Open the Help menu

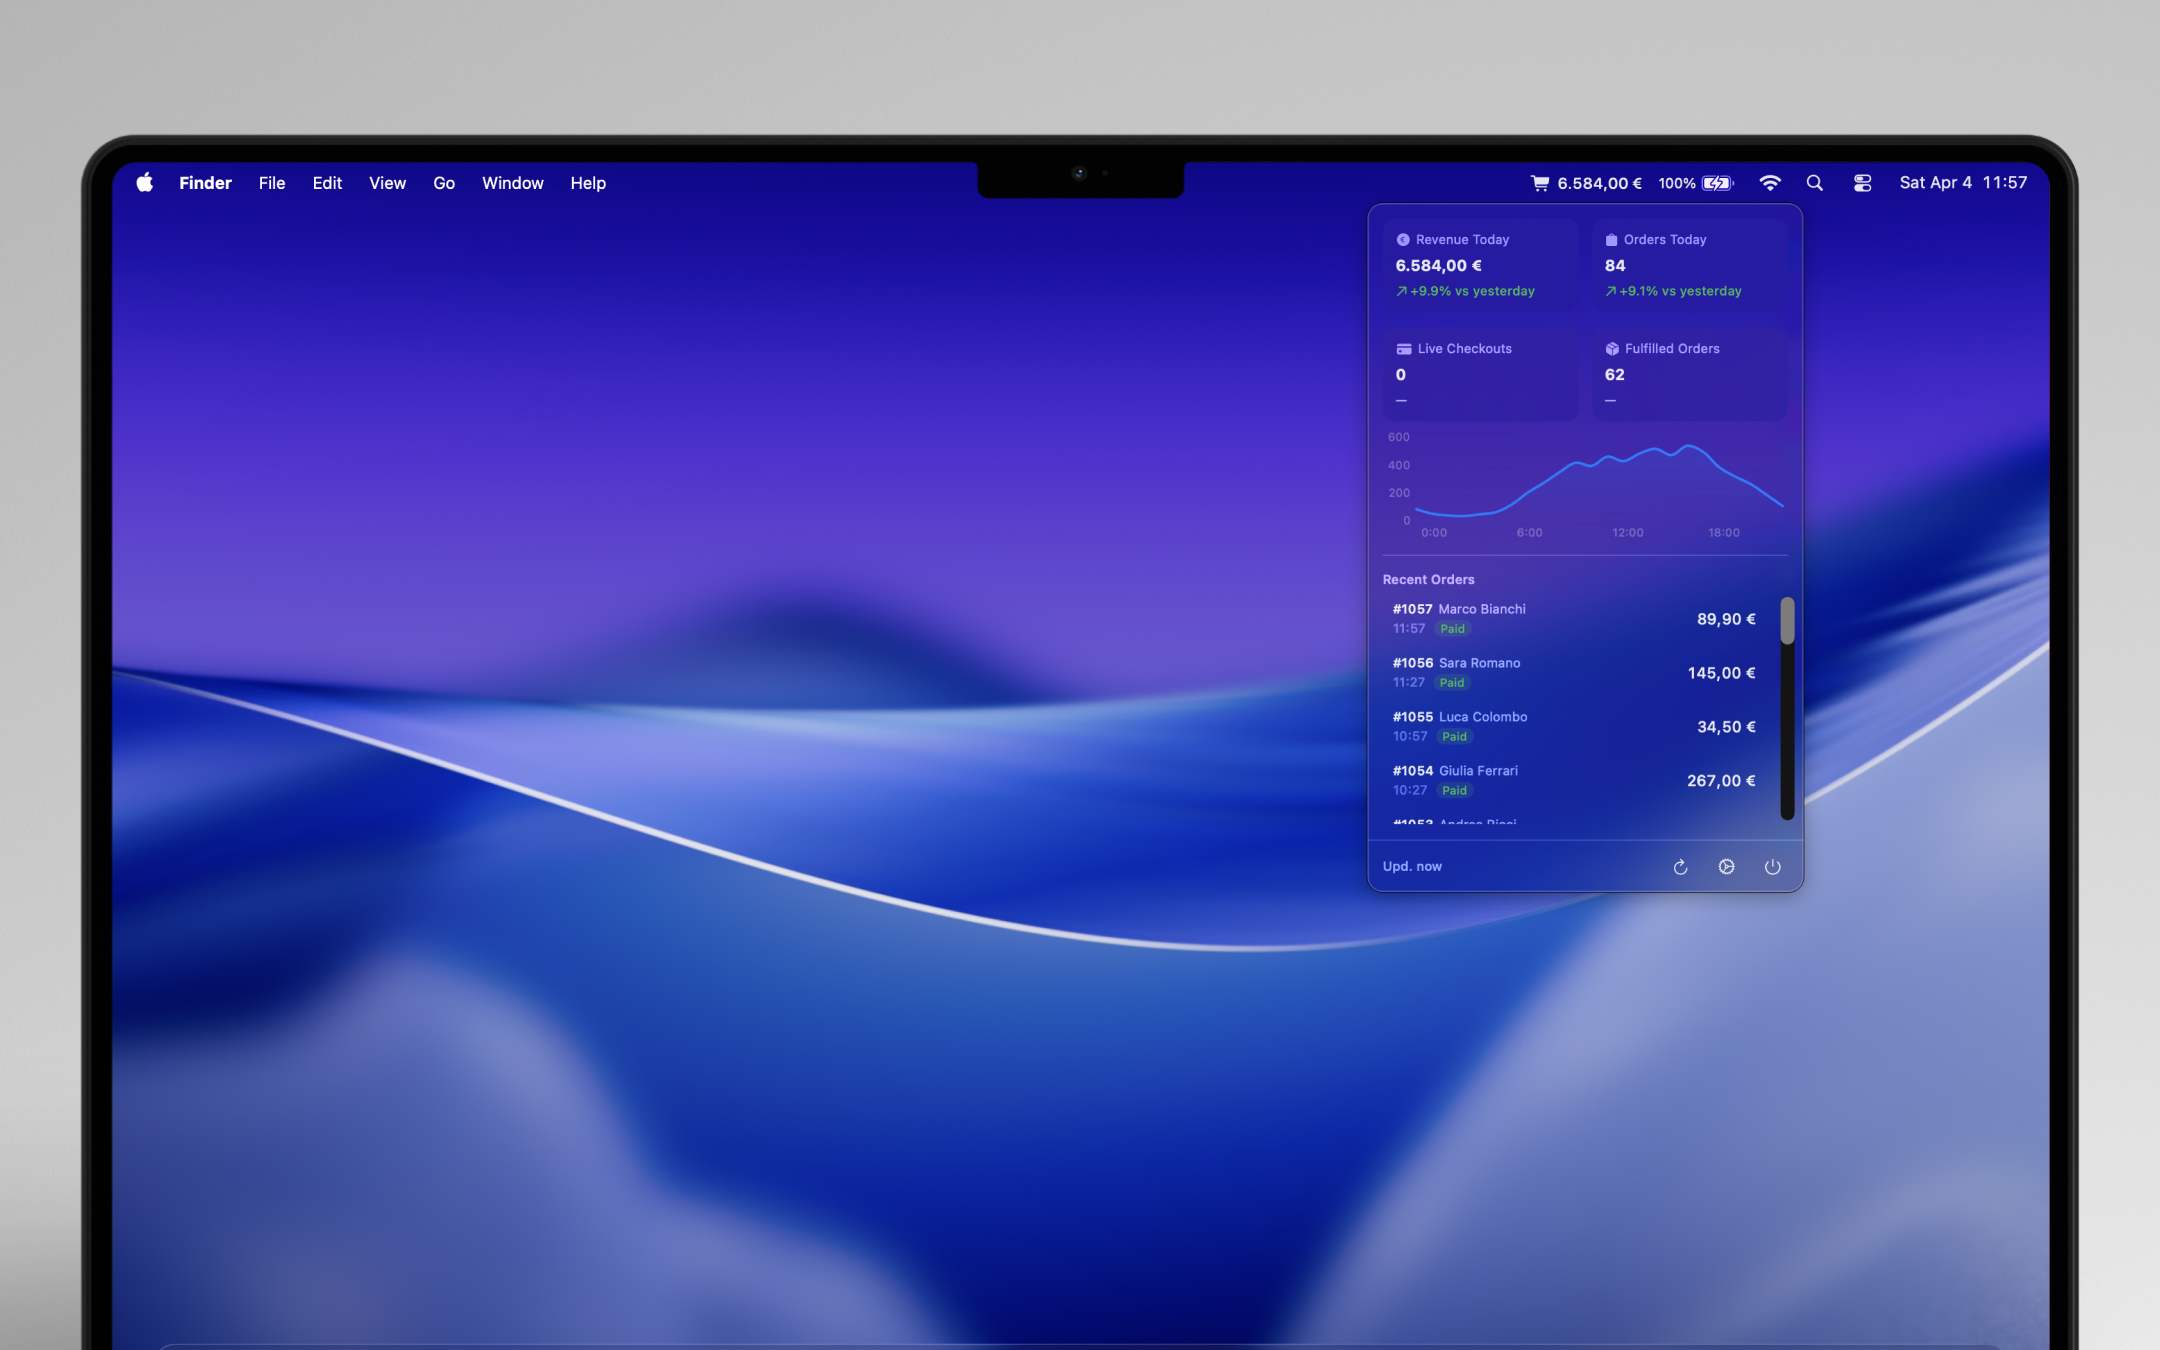click(588, 183)
